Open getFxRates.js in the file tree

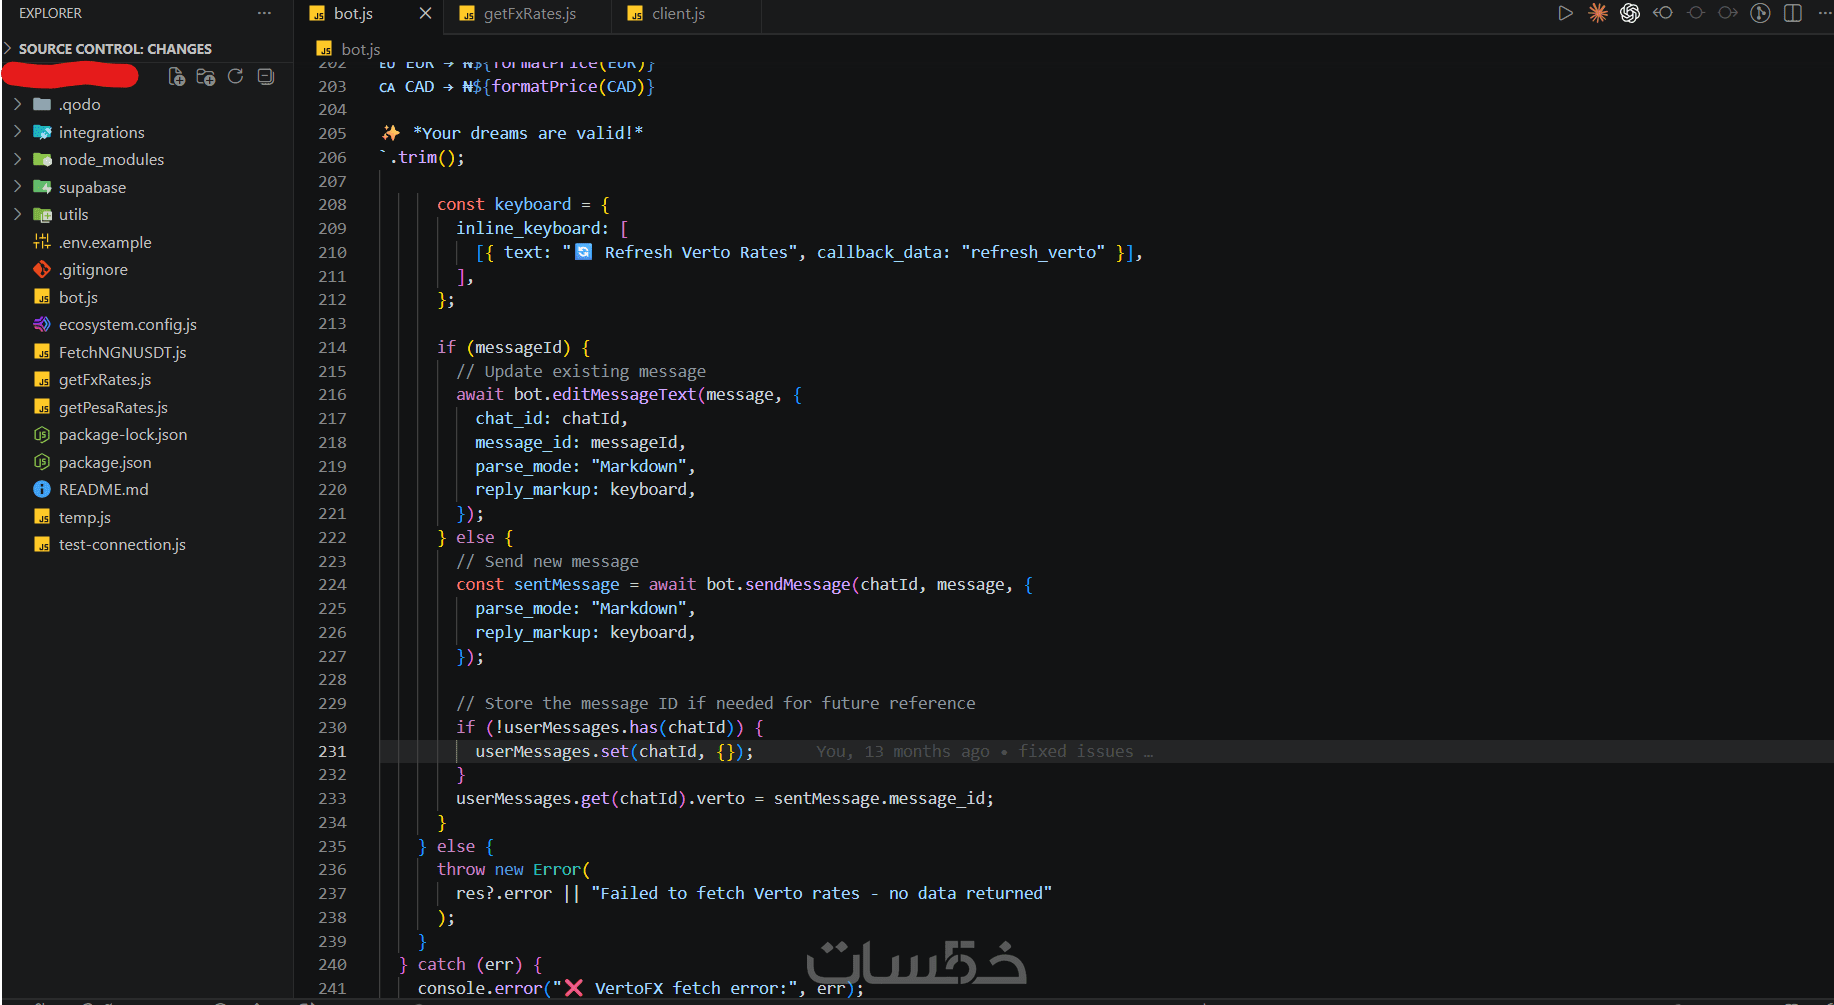pyautogui.click(x=105, y=379)
